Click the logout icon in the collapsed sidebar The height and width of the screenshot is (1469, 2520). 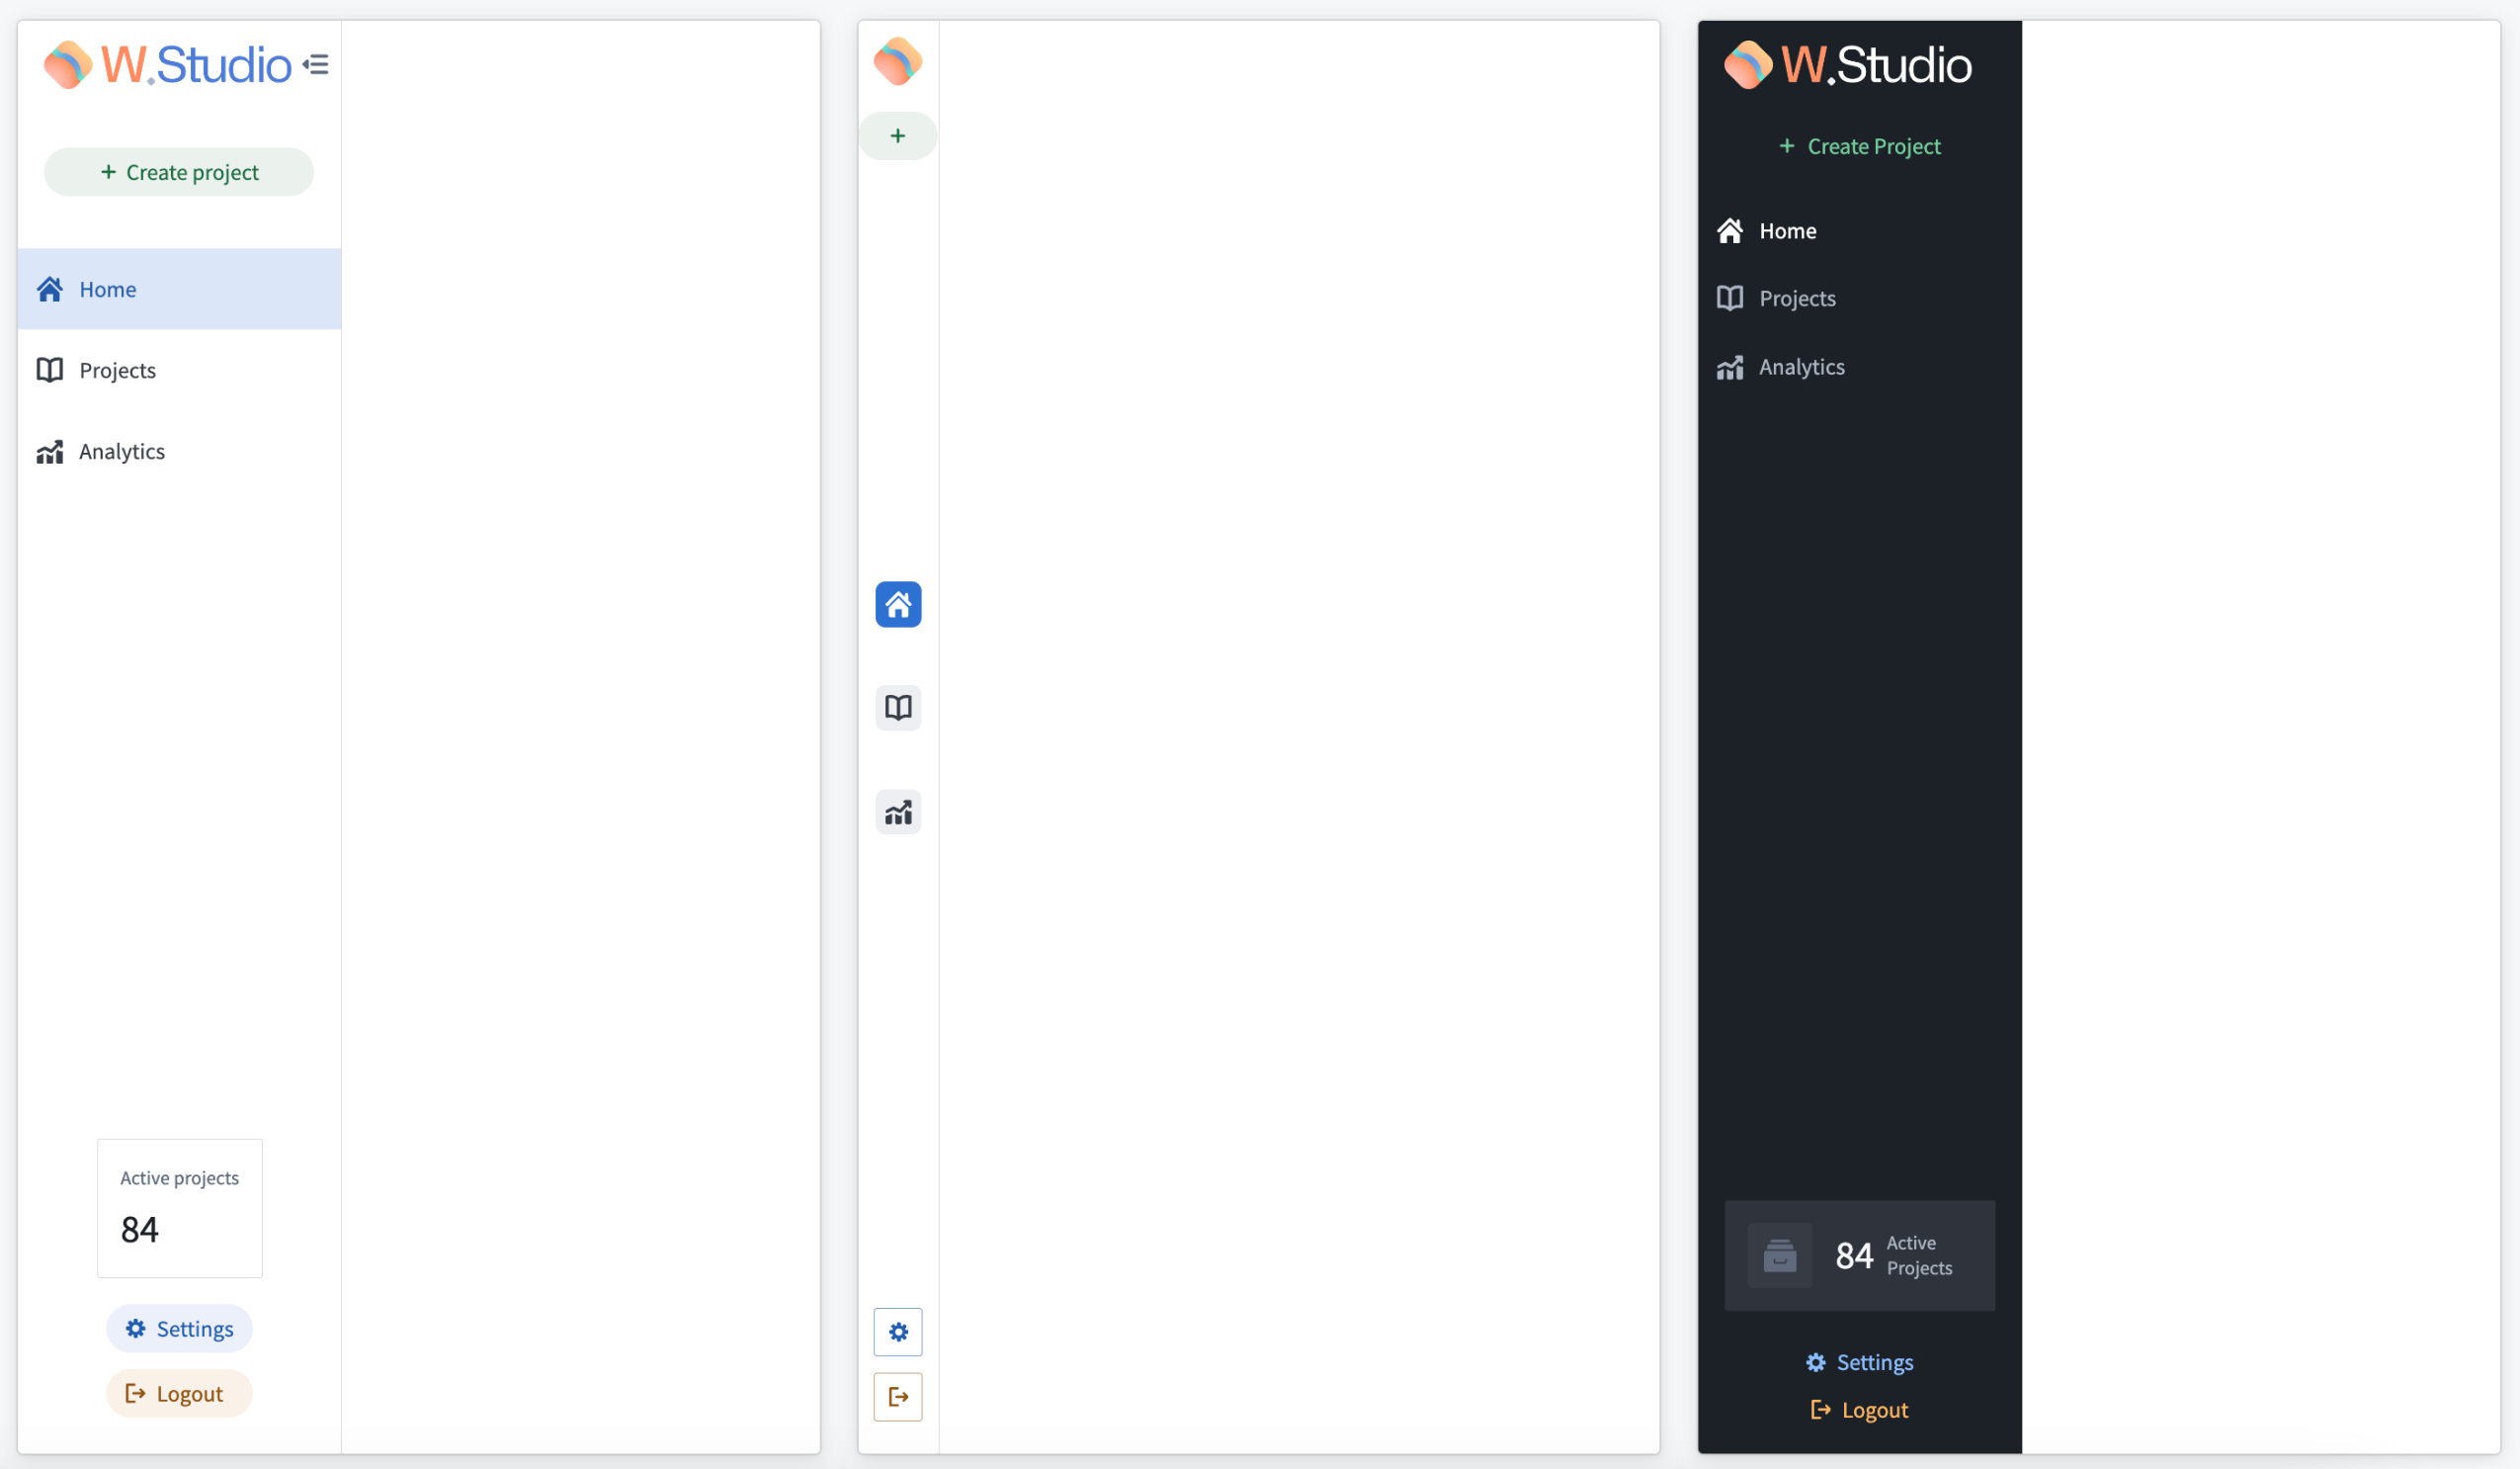[x=898, y=1397]
